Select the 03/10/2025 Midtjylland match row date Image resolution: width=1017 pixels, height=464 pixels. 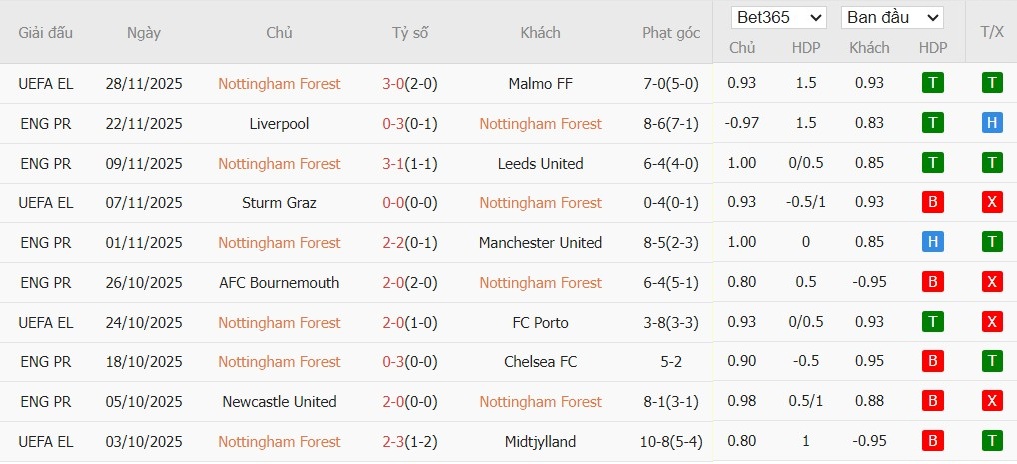(x=144, y=442)
